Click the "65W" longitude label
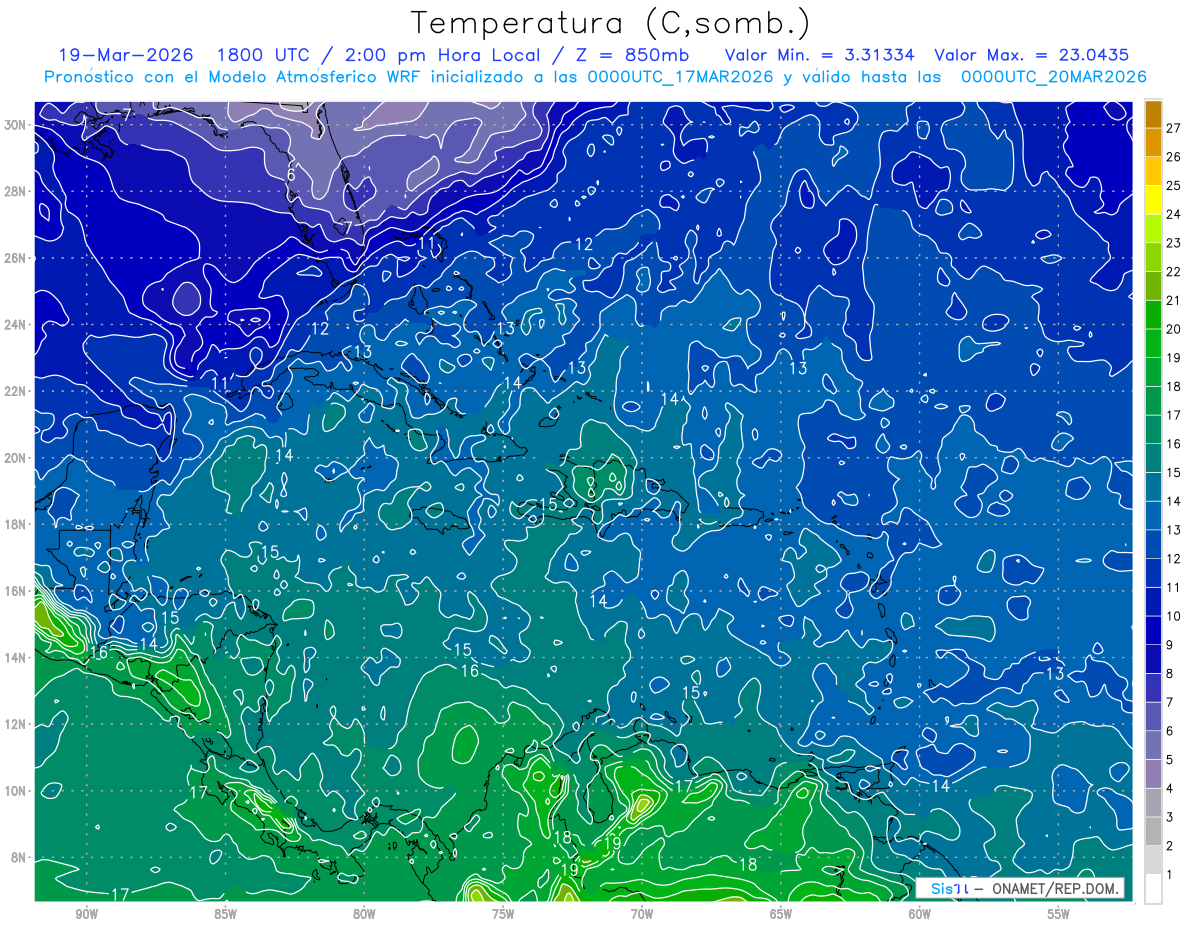This screenshot has width=1200, height=927. pos(781,914)
